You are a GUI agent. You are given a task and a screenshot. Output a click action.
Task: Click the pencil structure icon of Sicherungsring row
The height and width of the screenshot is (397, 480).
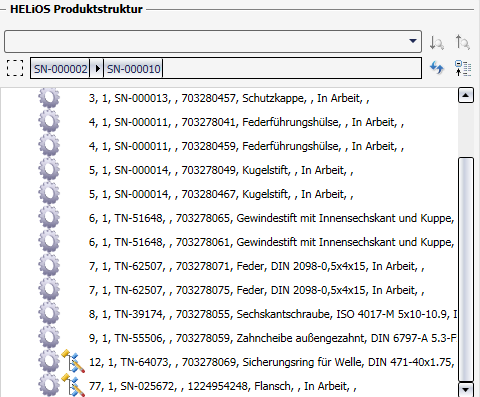[x=73, y=361]
